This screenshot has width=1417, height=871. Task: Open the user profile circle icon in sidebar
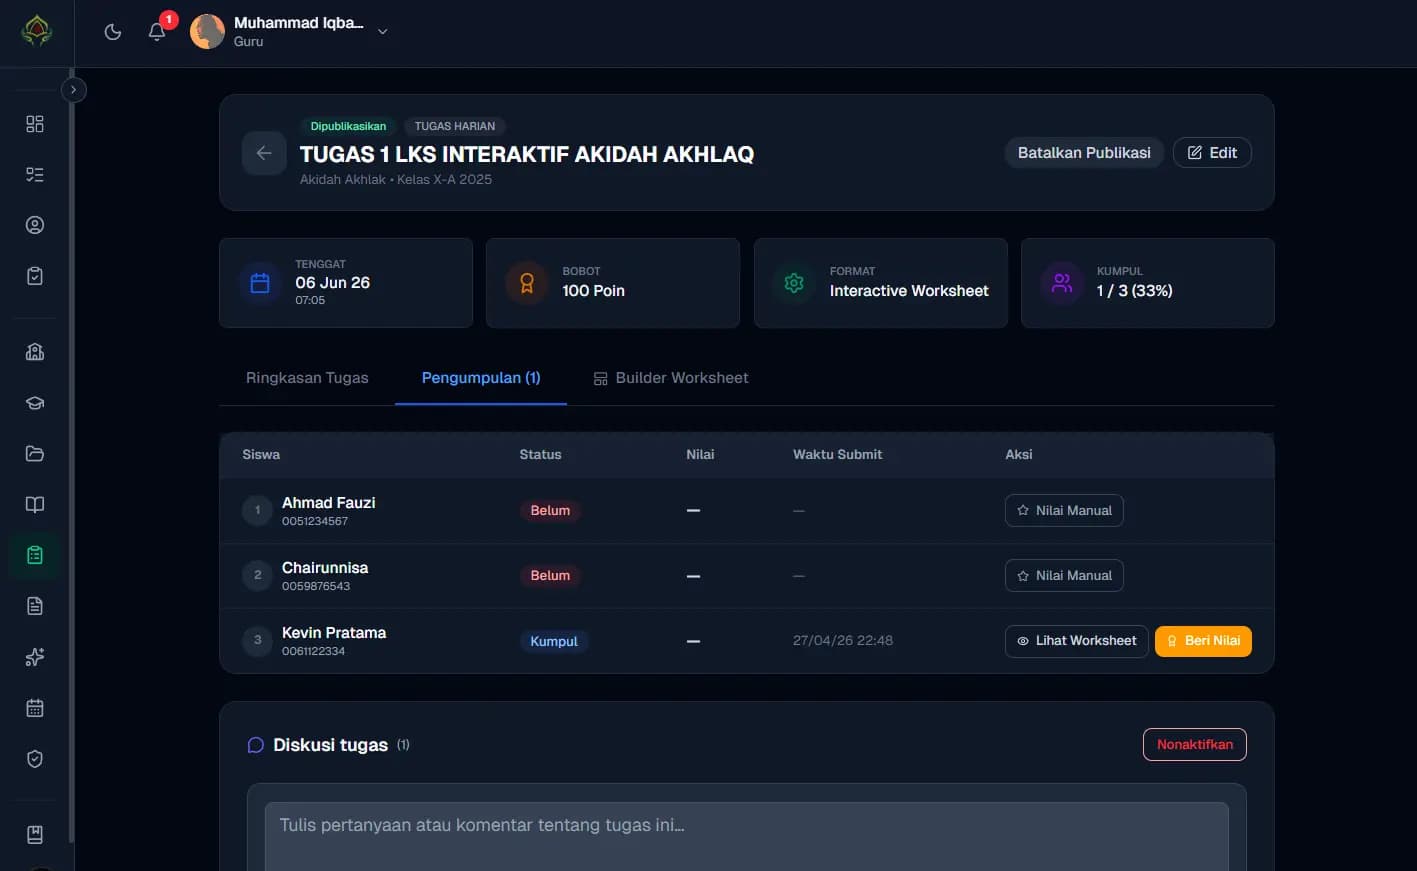click(35, 225)
